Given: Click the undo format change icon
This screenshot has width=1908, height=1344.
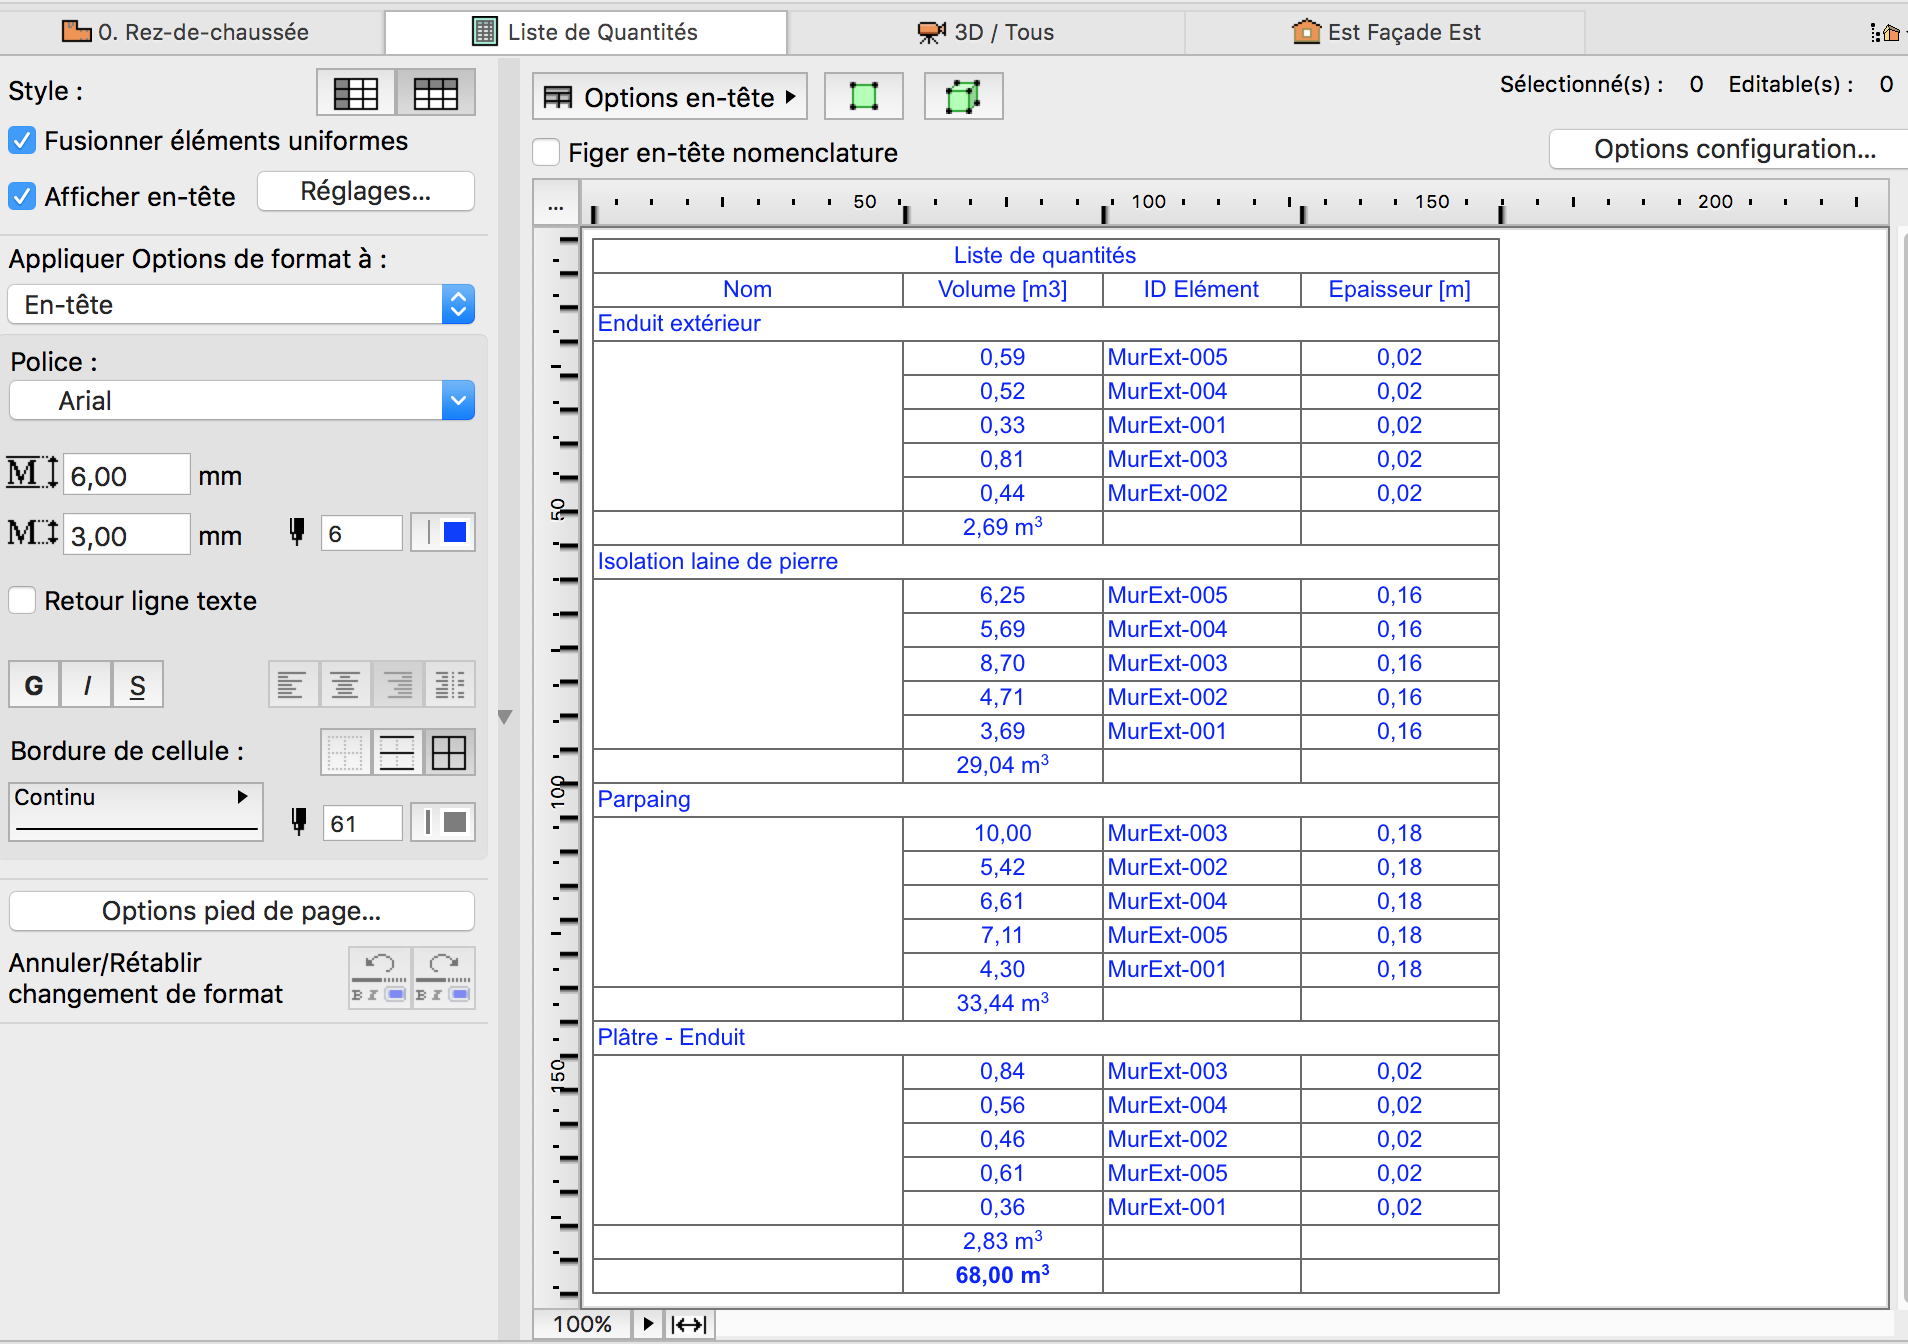Looking at the screenshot, I should pos(379,978).
